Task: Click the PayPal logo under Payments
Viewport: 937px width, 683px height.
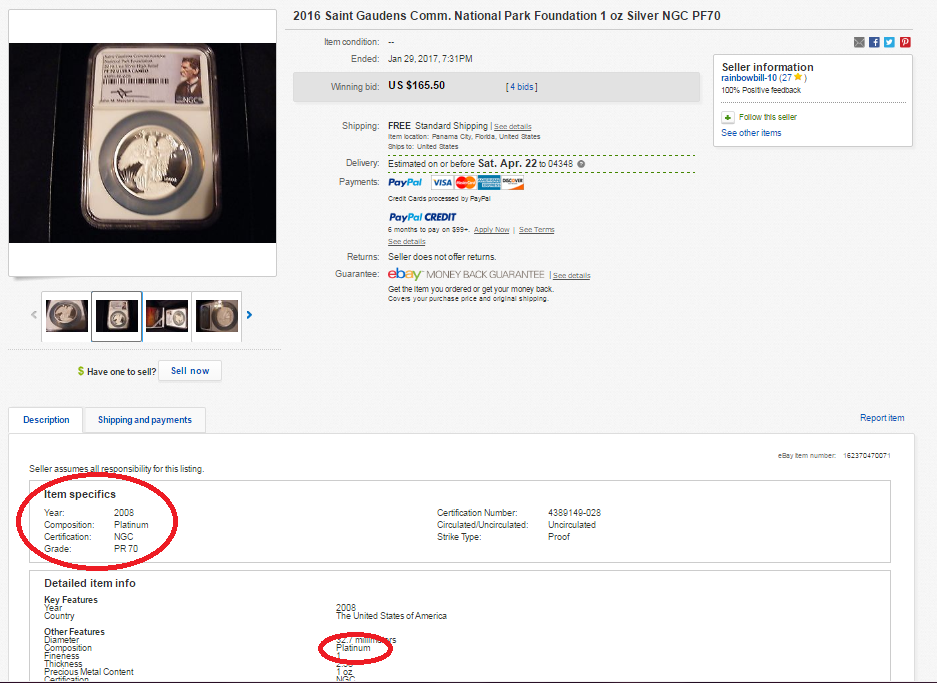Action: [x=405, y=182]
